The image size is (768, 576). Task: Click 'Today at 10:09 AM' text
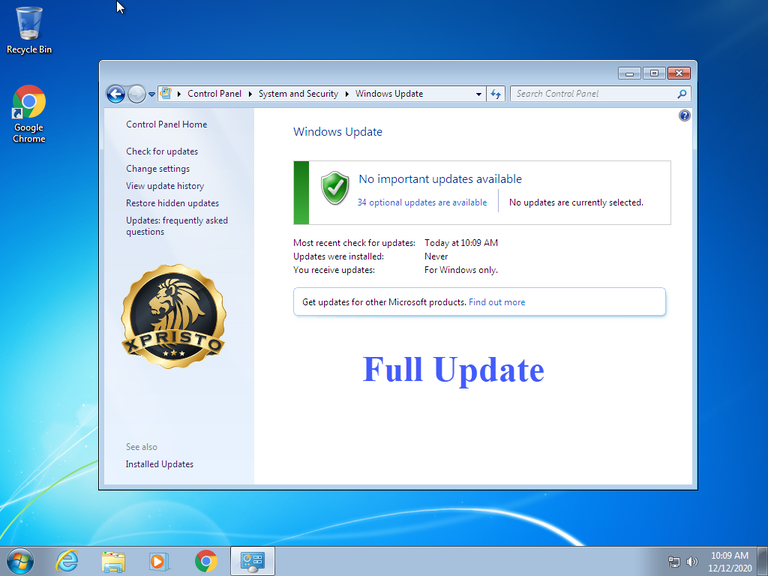click(x=461, y=242)
